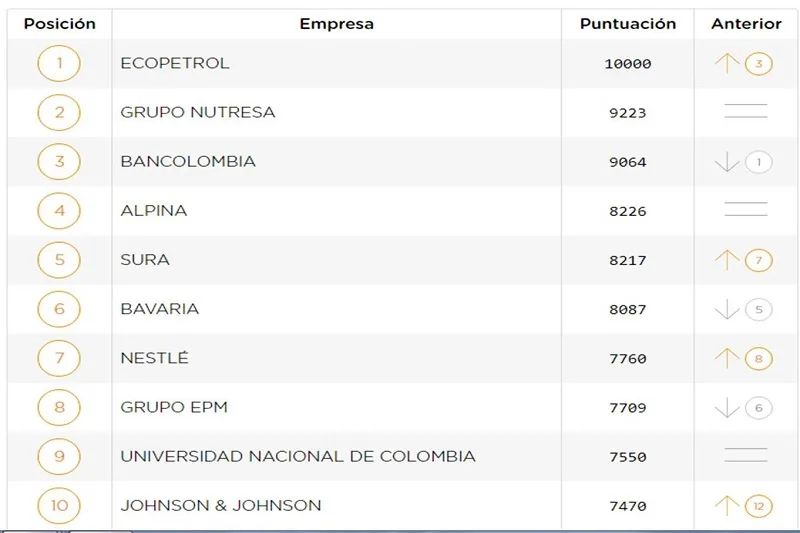Click the up arrow in Nestlé row
The image size is (800, 533).
point(727,358)
